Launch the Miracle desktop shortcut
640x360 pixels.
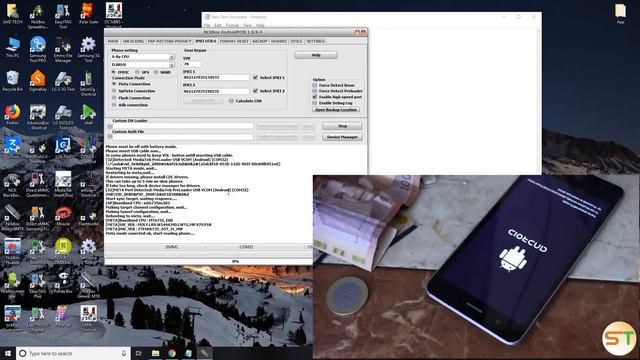[x=63, y=215]
